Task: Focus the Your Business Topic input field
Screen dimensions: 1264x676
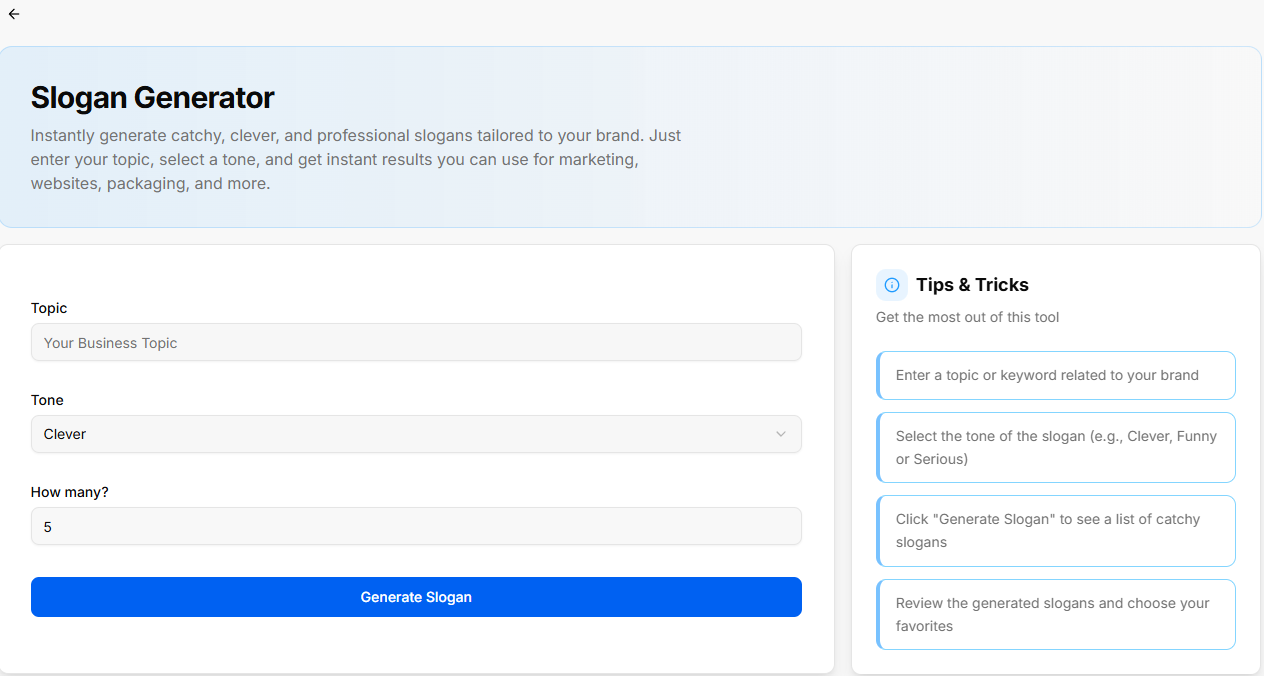Action: (x=416, y=342)
